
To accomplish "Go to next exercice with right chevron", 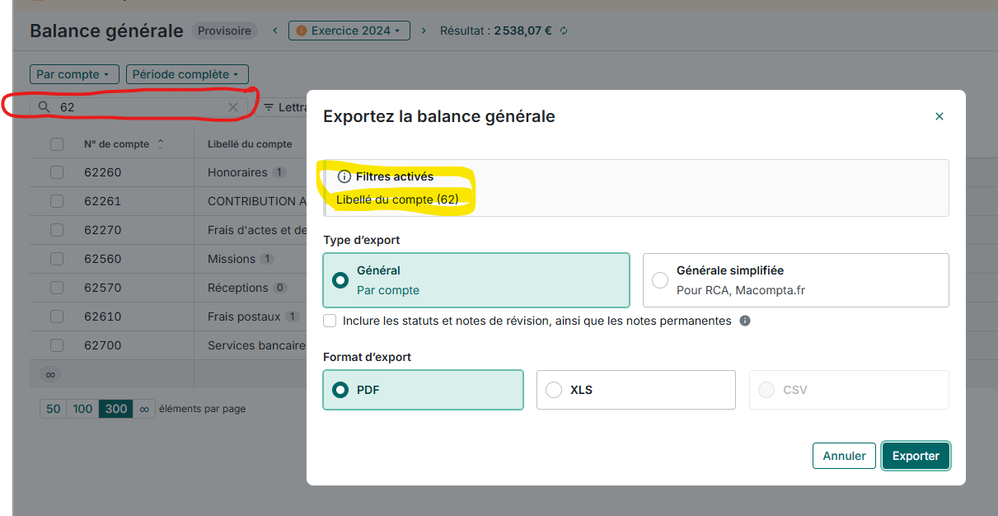I will 423,31.
